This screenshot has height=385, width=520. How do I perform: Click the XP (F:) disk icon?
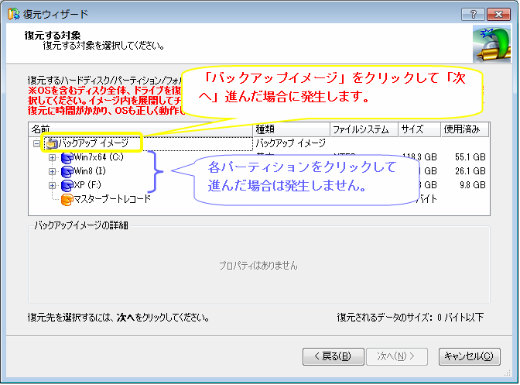coord(67,185)
